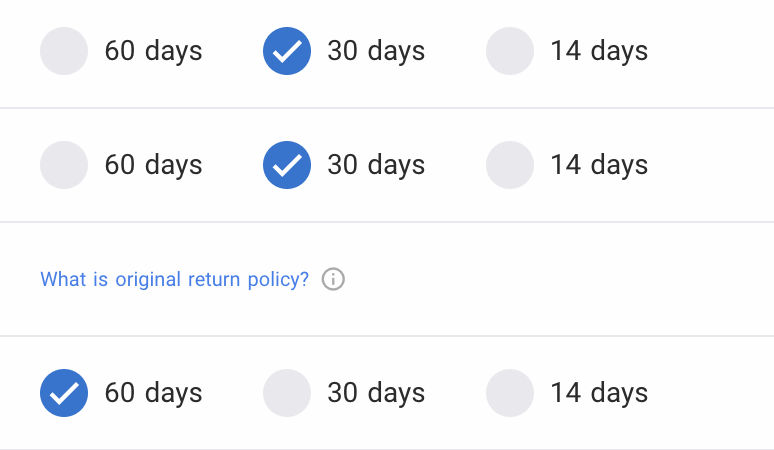
Task: Pick the 14 days radio circle in second row
Action: tap(510, 165)
